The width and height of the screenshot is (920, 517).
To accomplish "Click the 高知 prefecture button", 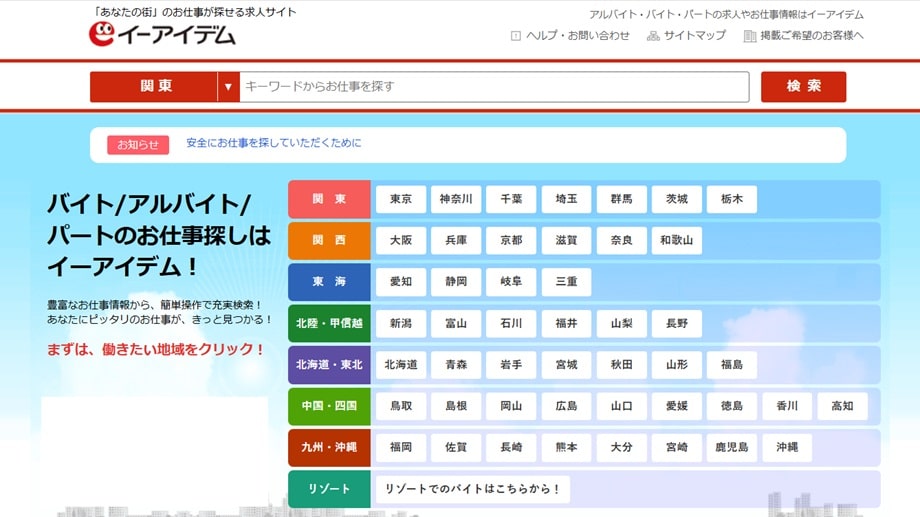I will (842, 406).
